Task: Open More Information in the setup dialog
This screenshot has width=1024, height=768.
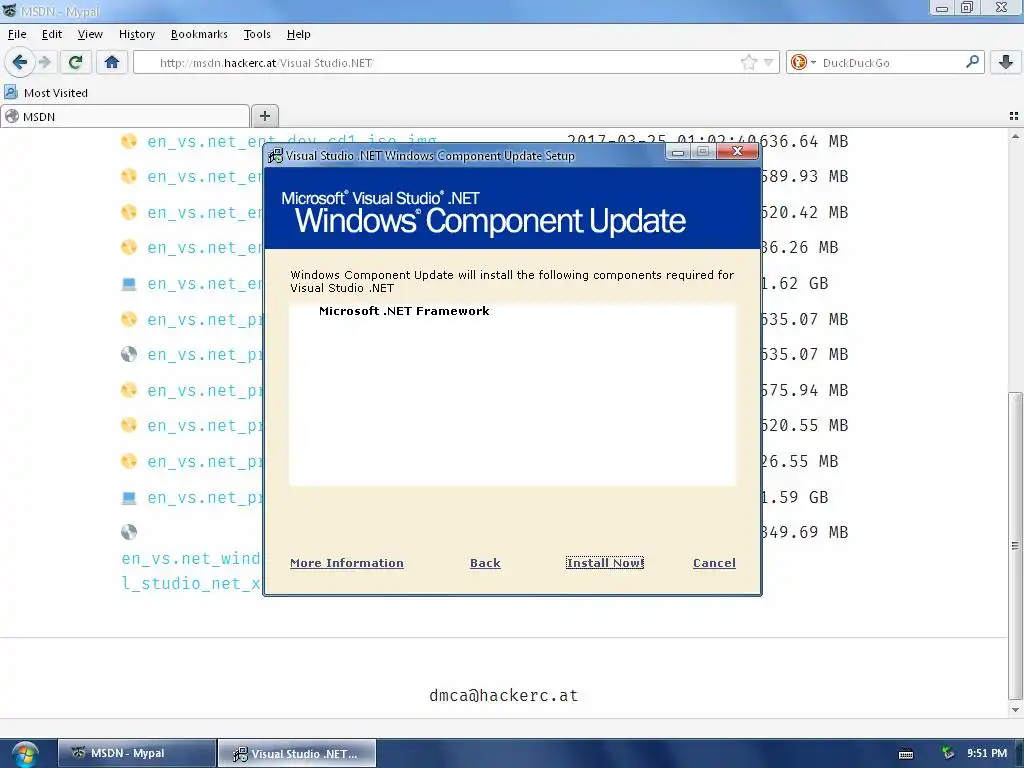Action: coord(347,563)
